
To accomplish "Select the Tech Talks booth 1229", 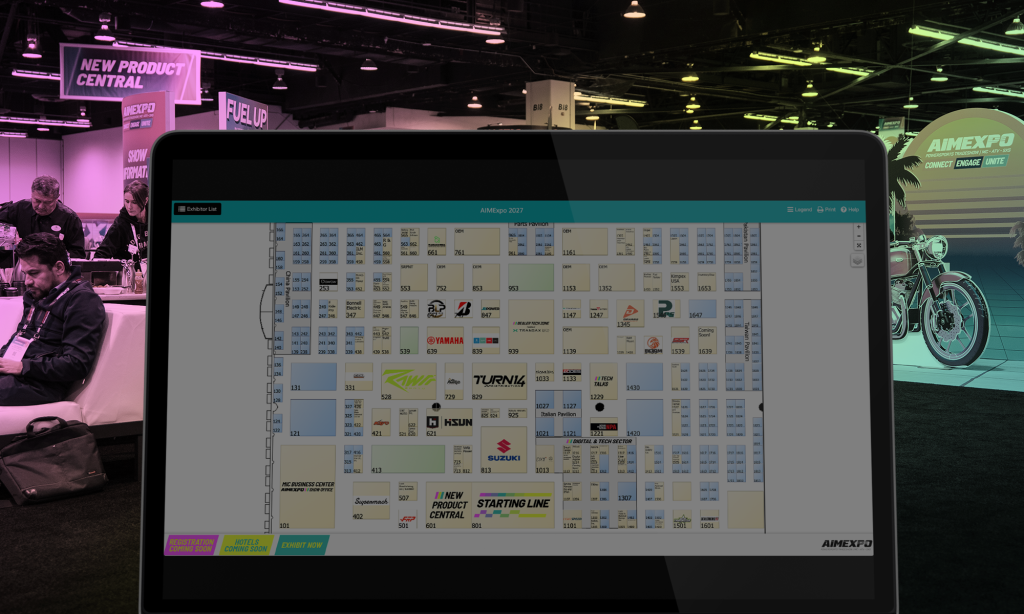I will coord(603,381).
